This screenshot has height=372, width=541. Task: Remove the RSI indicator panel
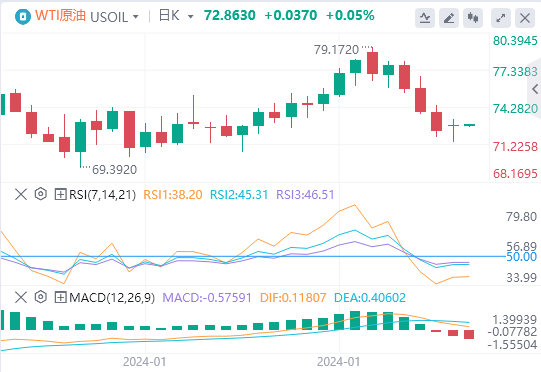point(21,194)
